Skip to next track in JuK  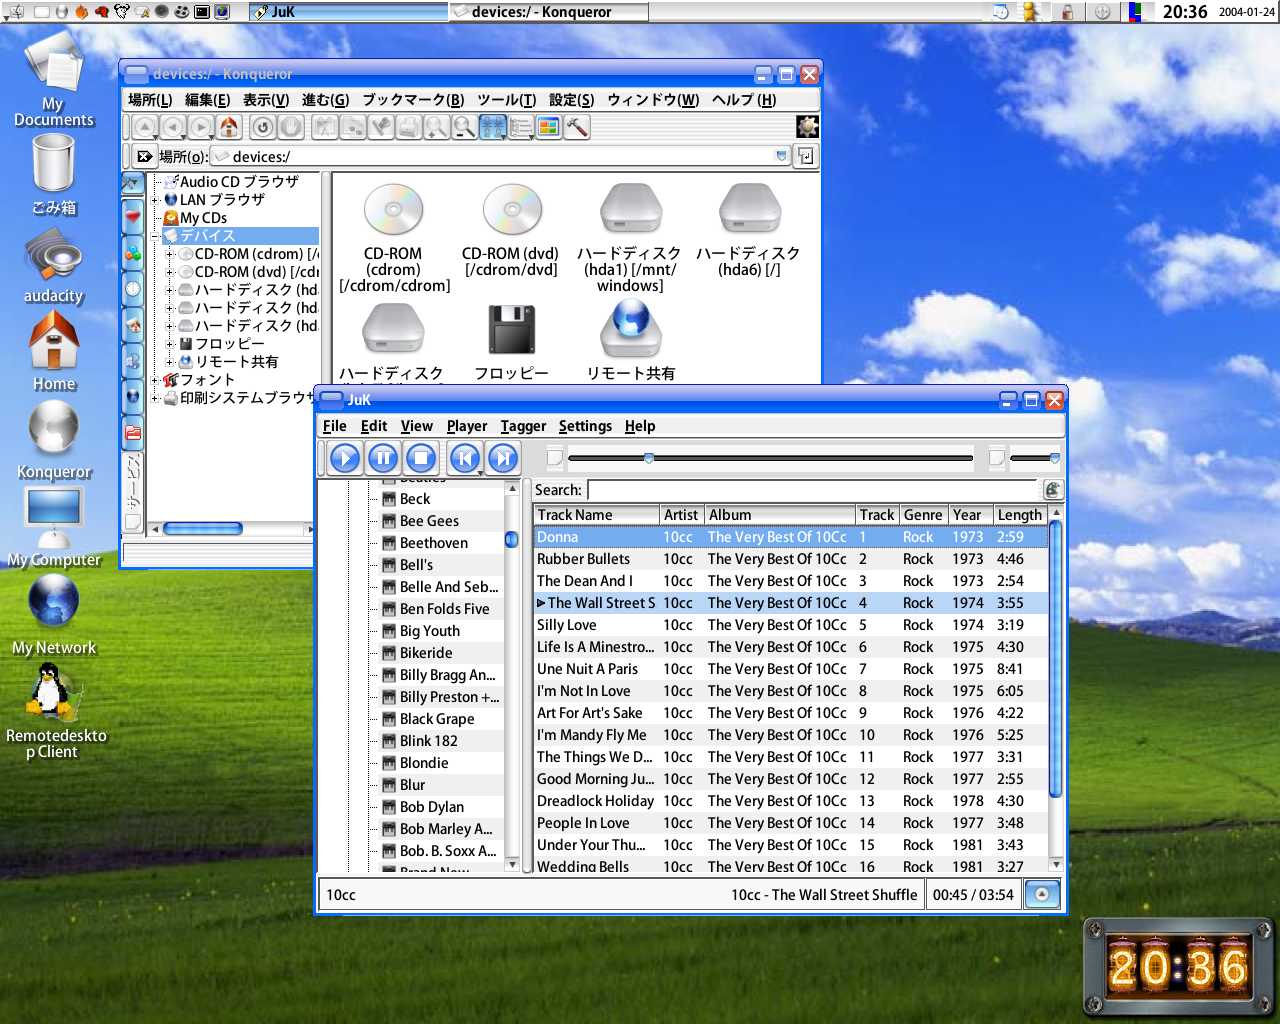click(503, 458)
